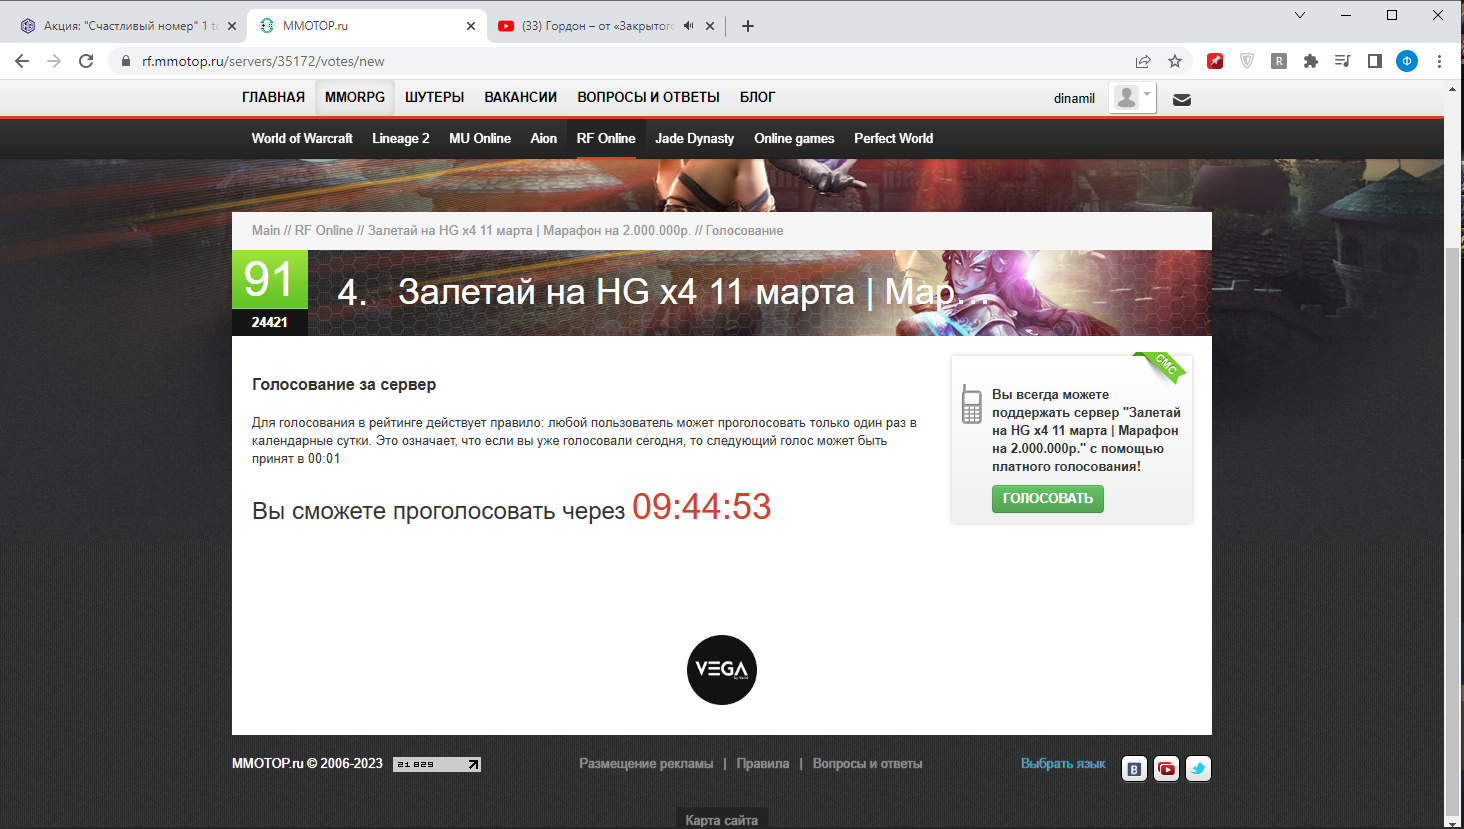Open the tab search chevron in title bar
Viewport: 1464px width, 829px height.
click(x=1300, y=15)
